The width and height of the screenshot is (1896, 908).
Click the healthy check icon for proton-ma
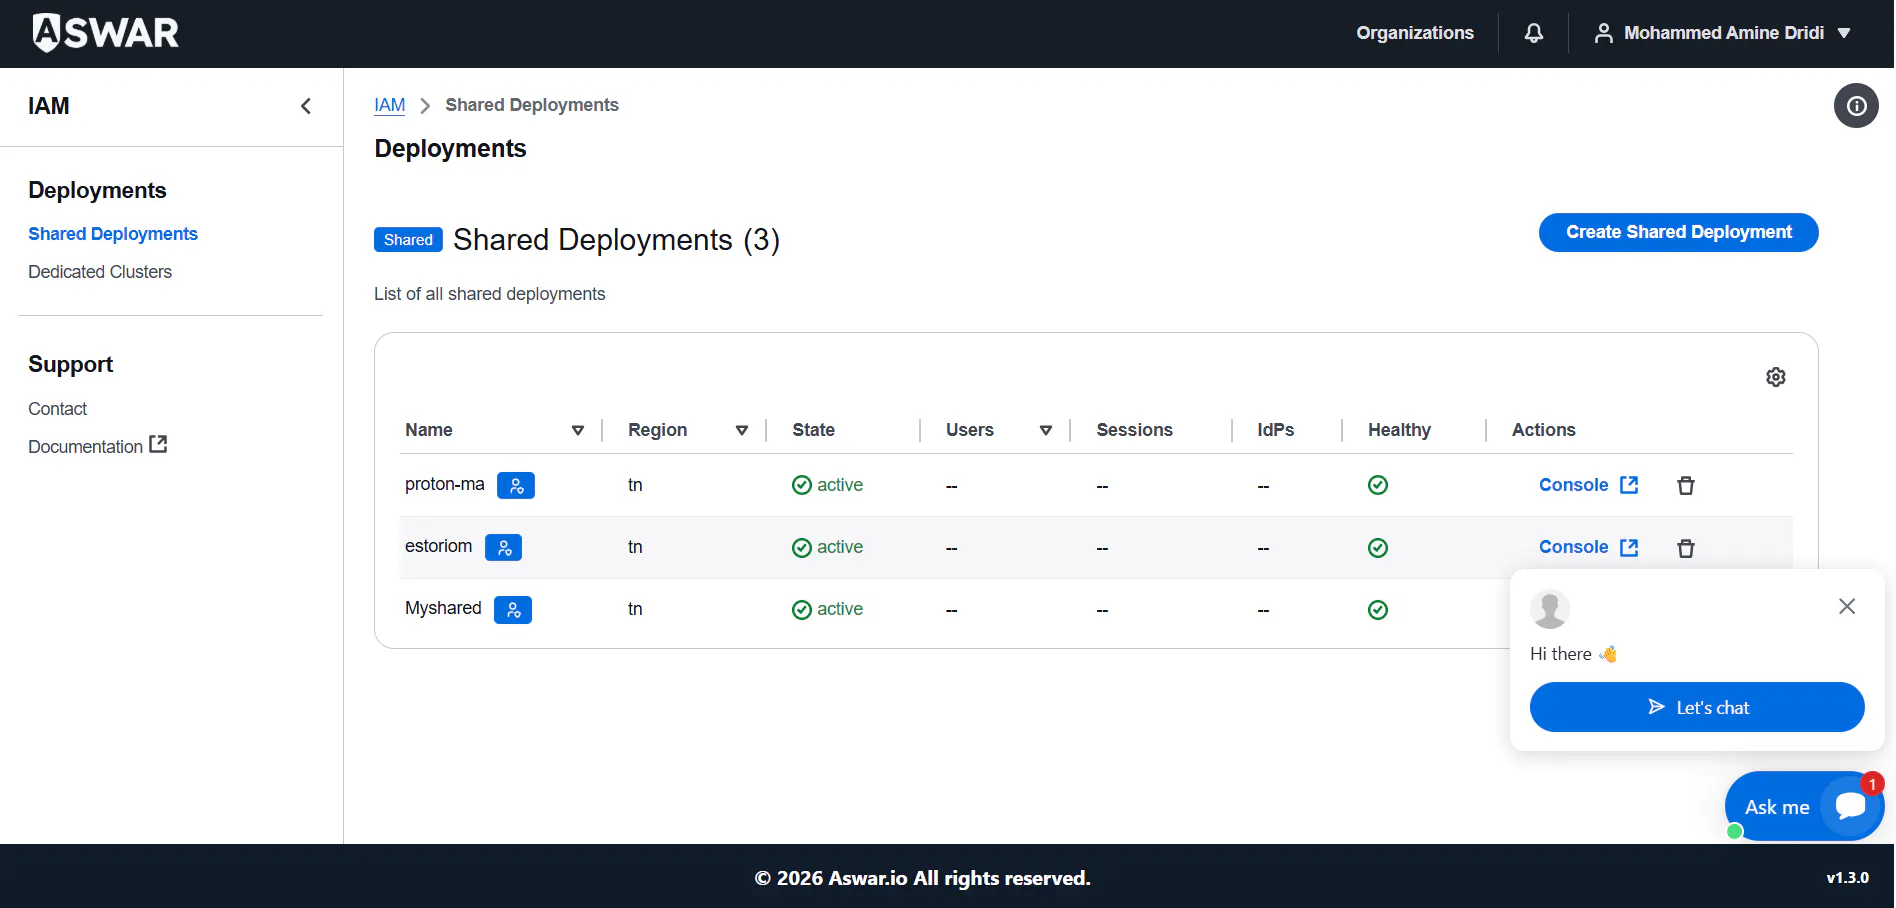(x=1378, y=485)
